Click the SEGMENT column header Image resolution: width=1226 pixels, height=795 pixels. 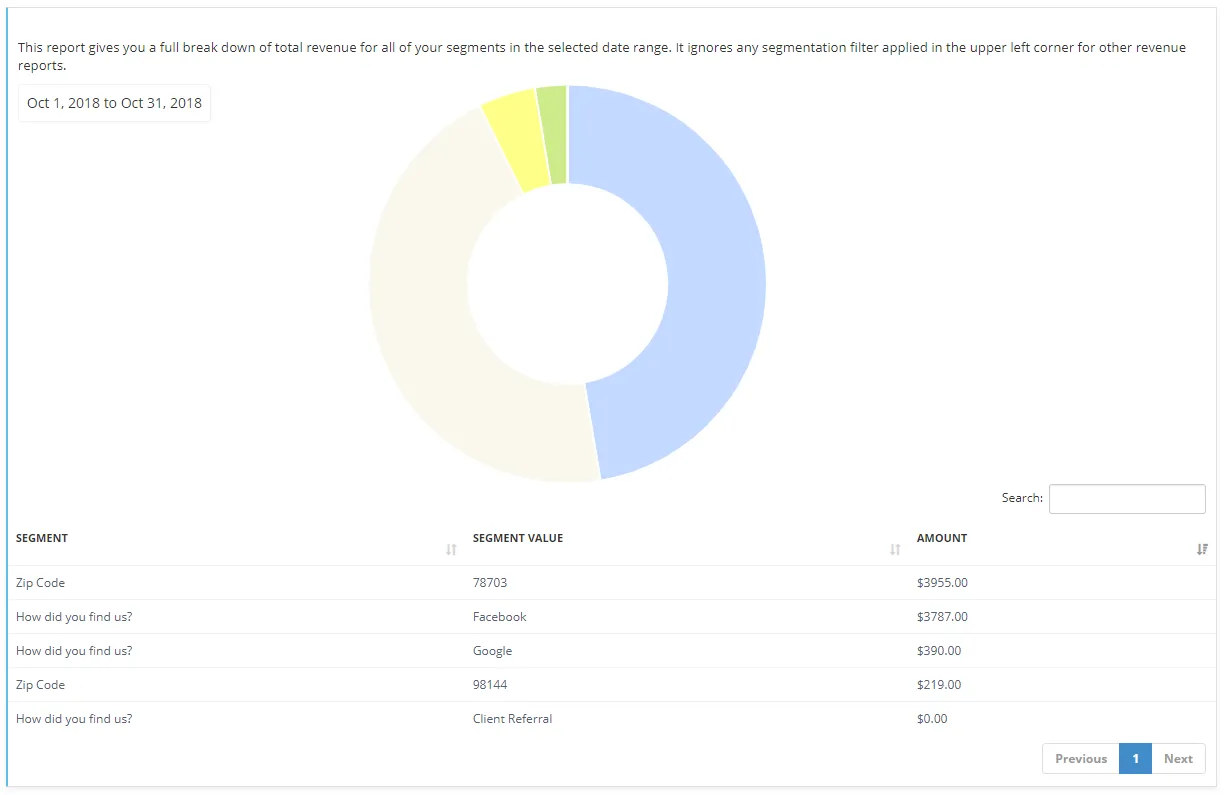click(x=42, y=538)
